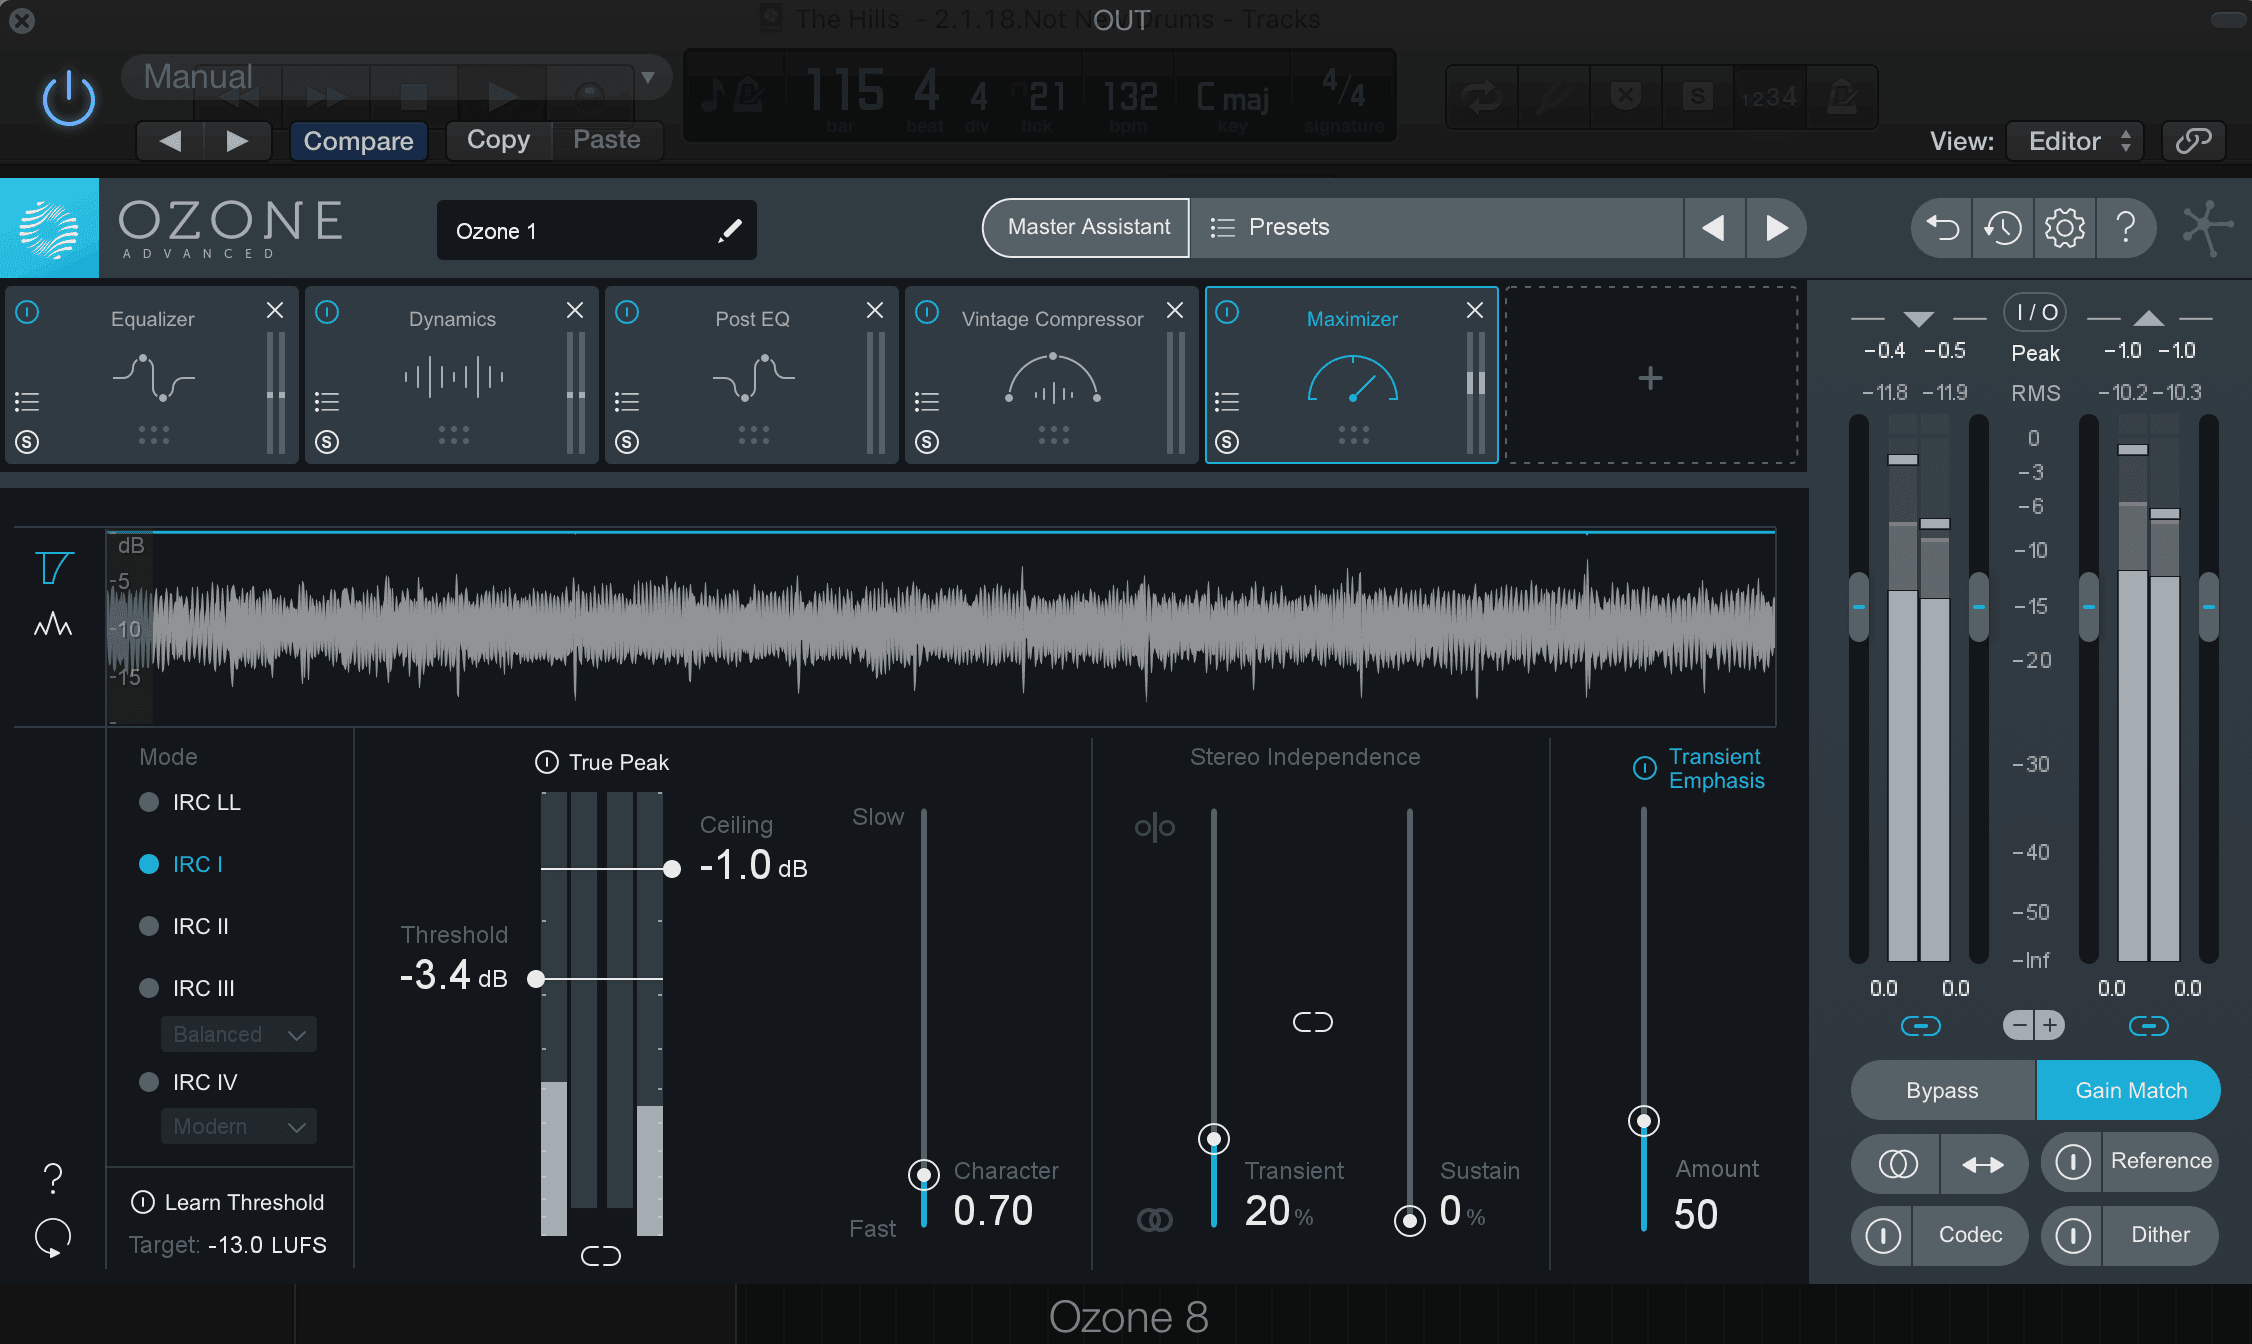Open the I/O meter options
Viewport: 2252px width, 1344px height.
pos(2035,312)
